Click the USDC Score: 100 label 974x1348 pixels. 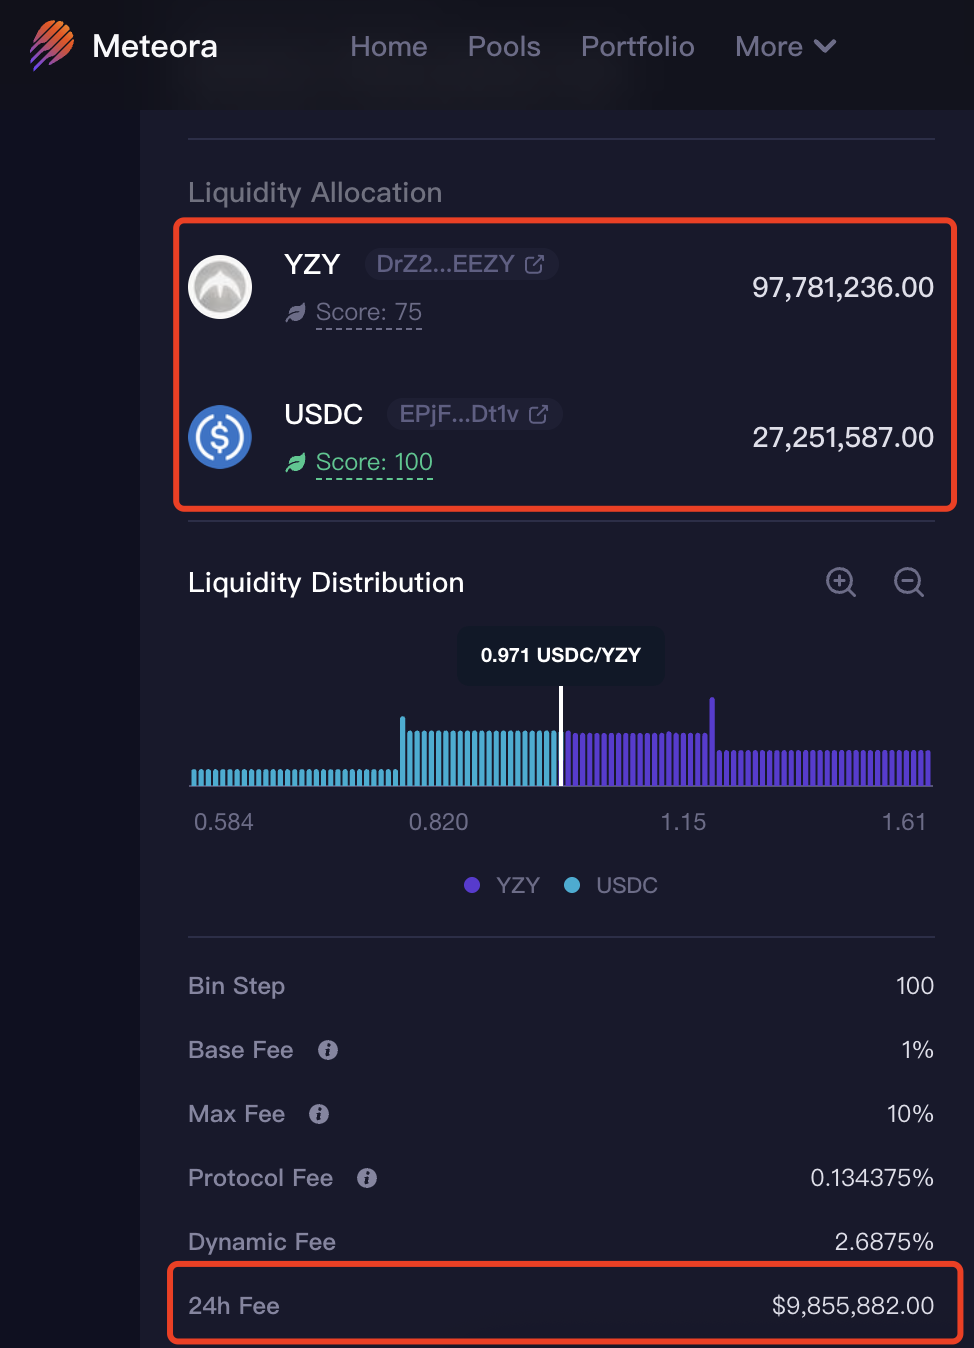click(x=374, y=462)
